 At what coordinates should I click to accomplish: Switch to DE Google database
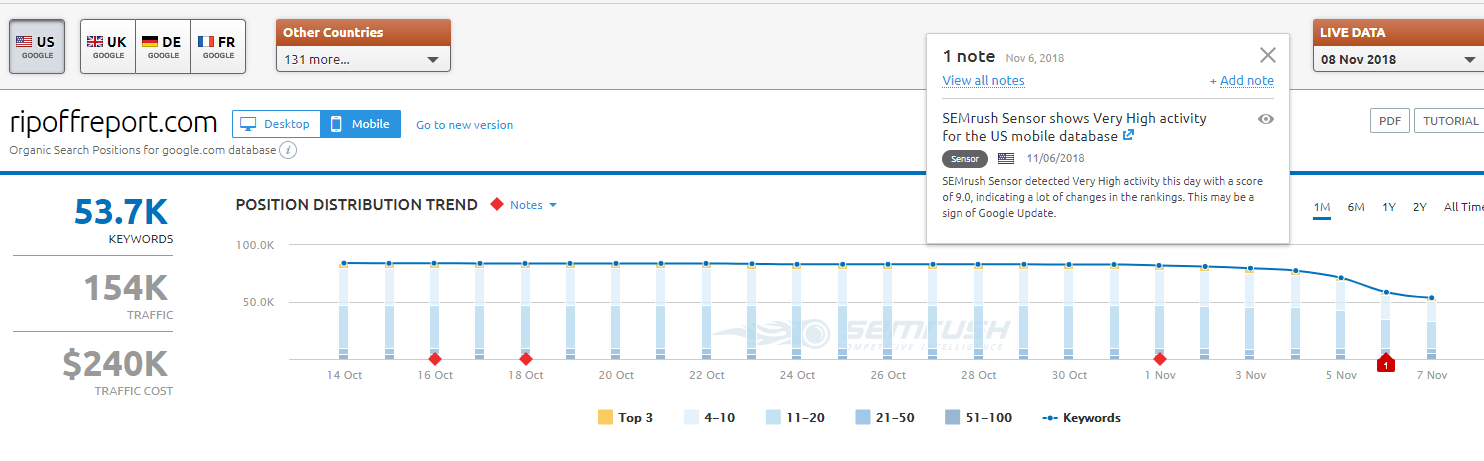[162, 47]
